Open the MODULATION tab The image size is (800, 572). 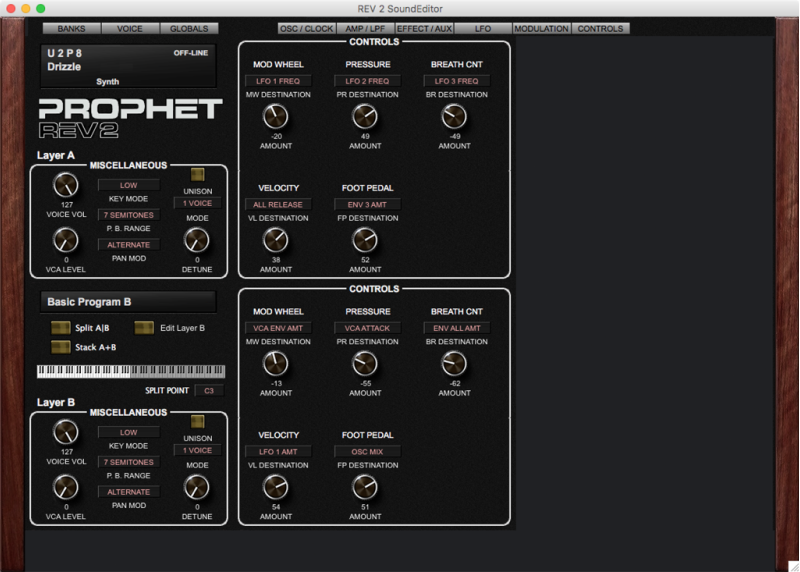pyautogui.click(x=541, y=29)
